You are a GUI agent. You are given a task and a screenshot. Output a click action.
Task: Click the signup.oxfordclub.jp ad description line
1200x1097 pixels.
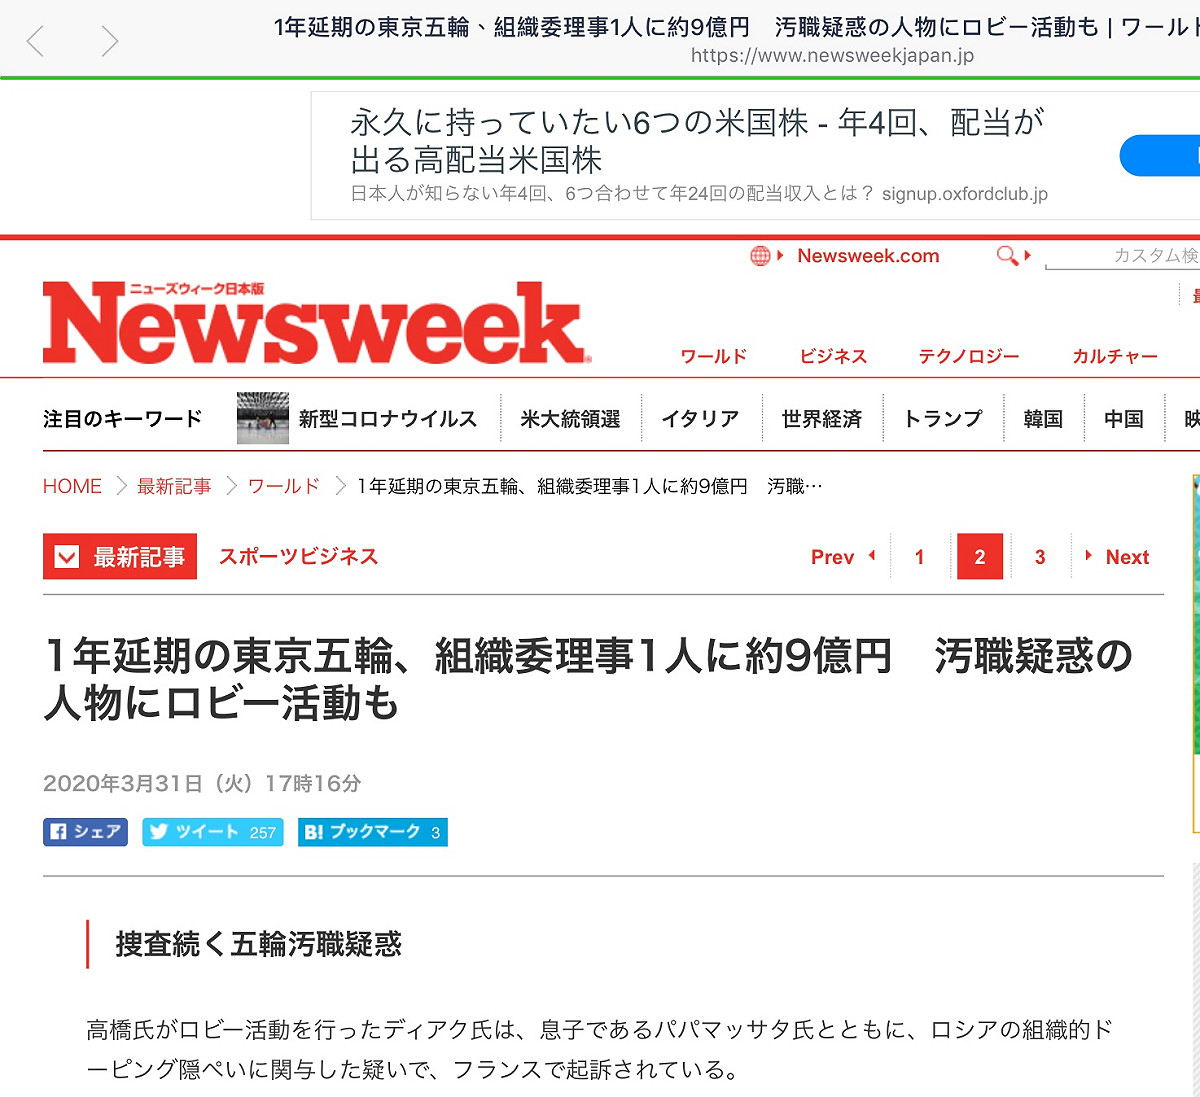[699, 193]
